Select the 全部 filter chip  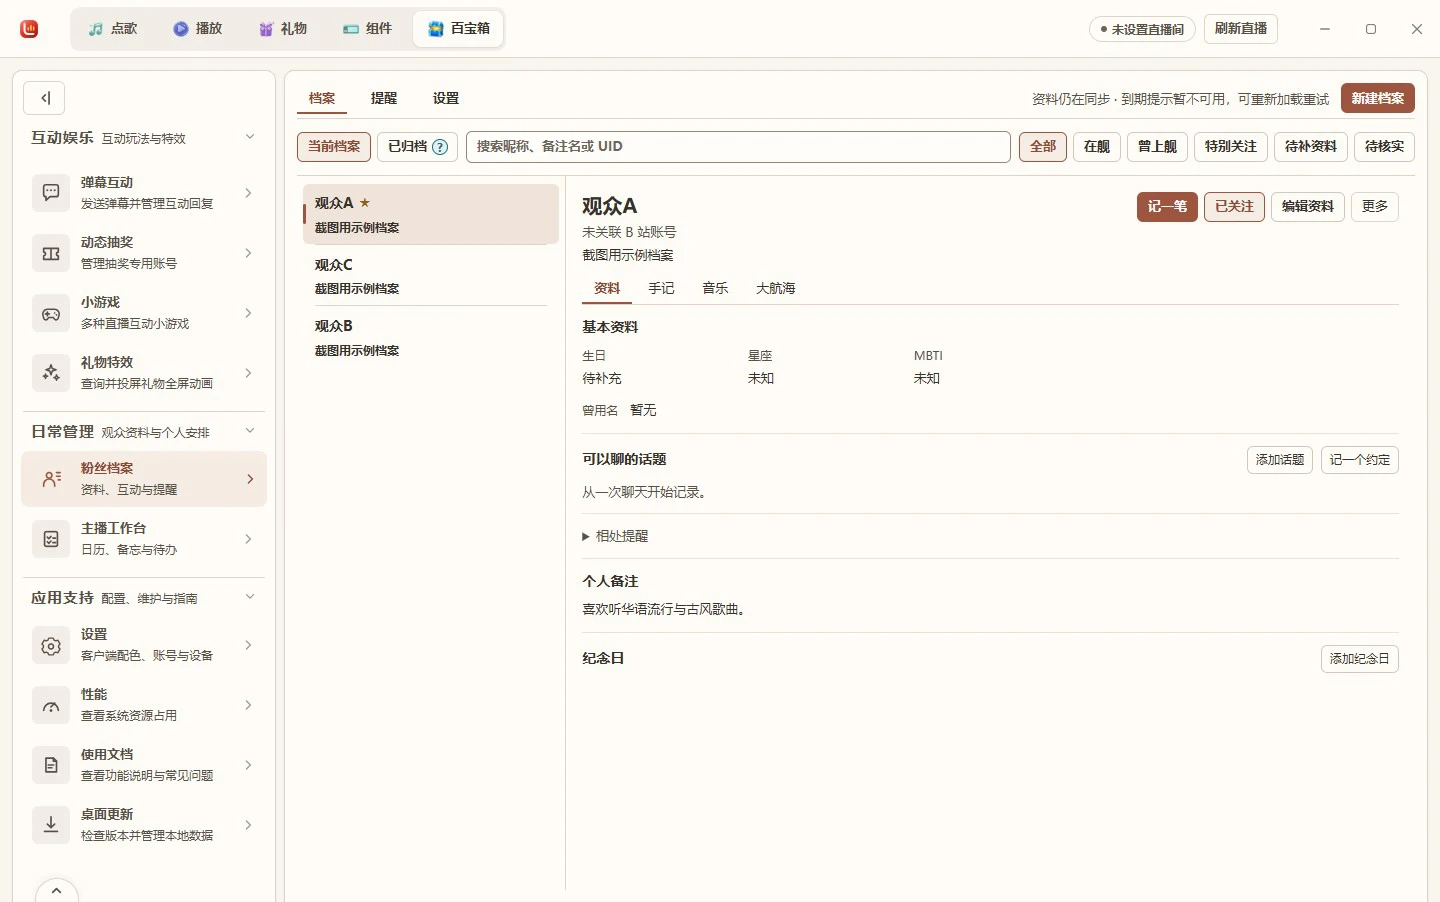(1043, 146)
